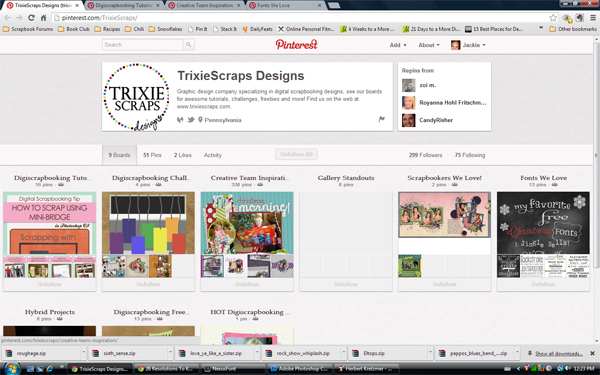Bookmark this page with the star icon
The image size is (600, 375).
[x=553, y=18]
